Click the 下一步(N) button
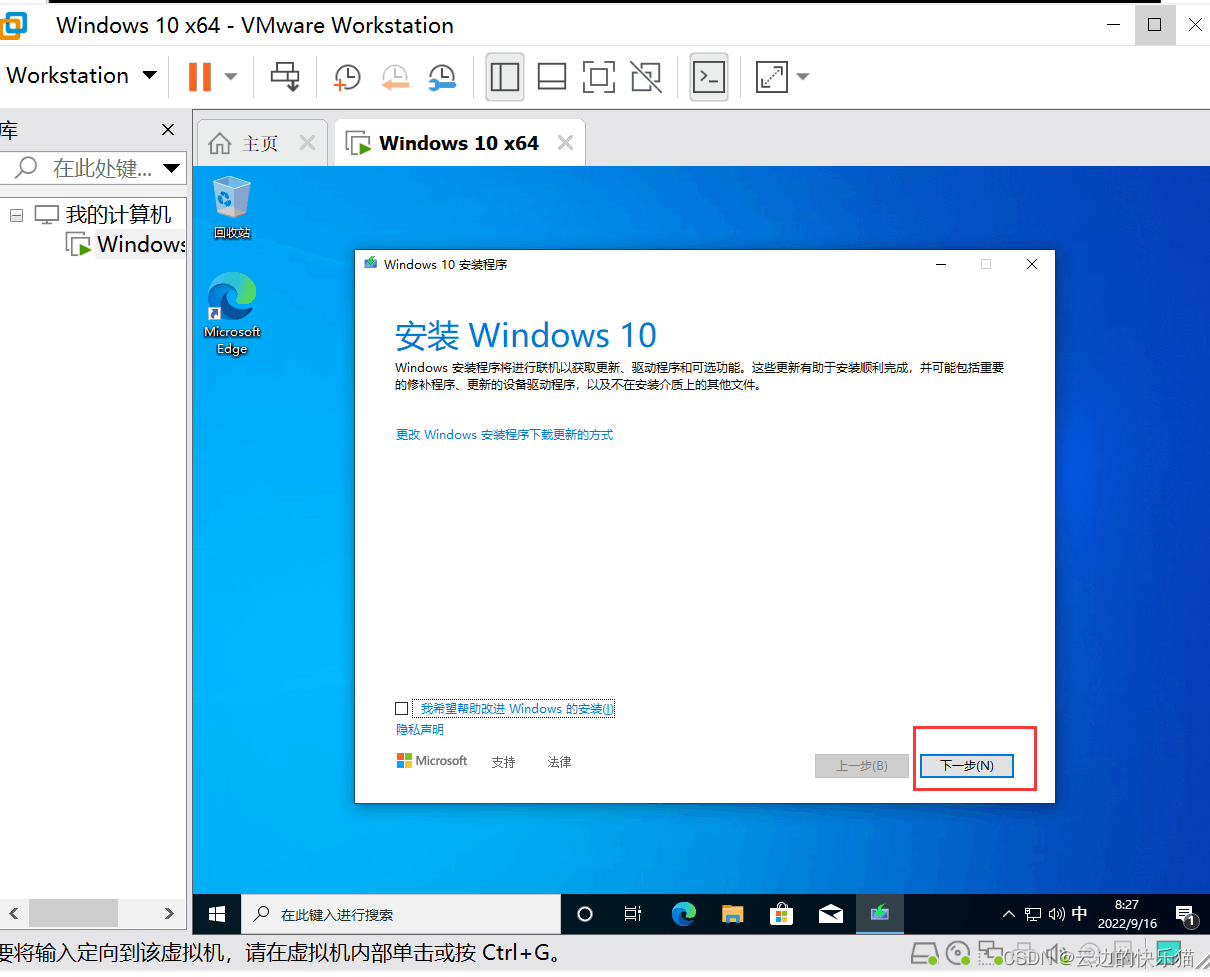Screen dimensions: 1210x977 pyautogui.click(x=967, y=766)
